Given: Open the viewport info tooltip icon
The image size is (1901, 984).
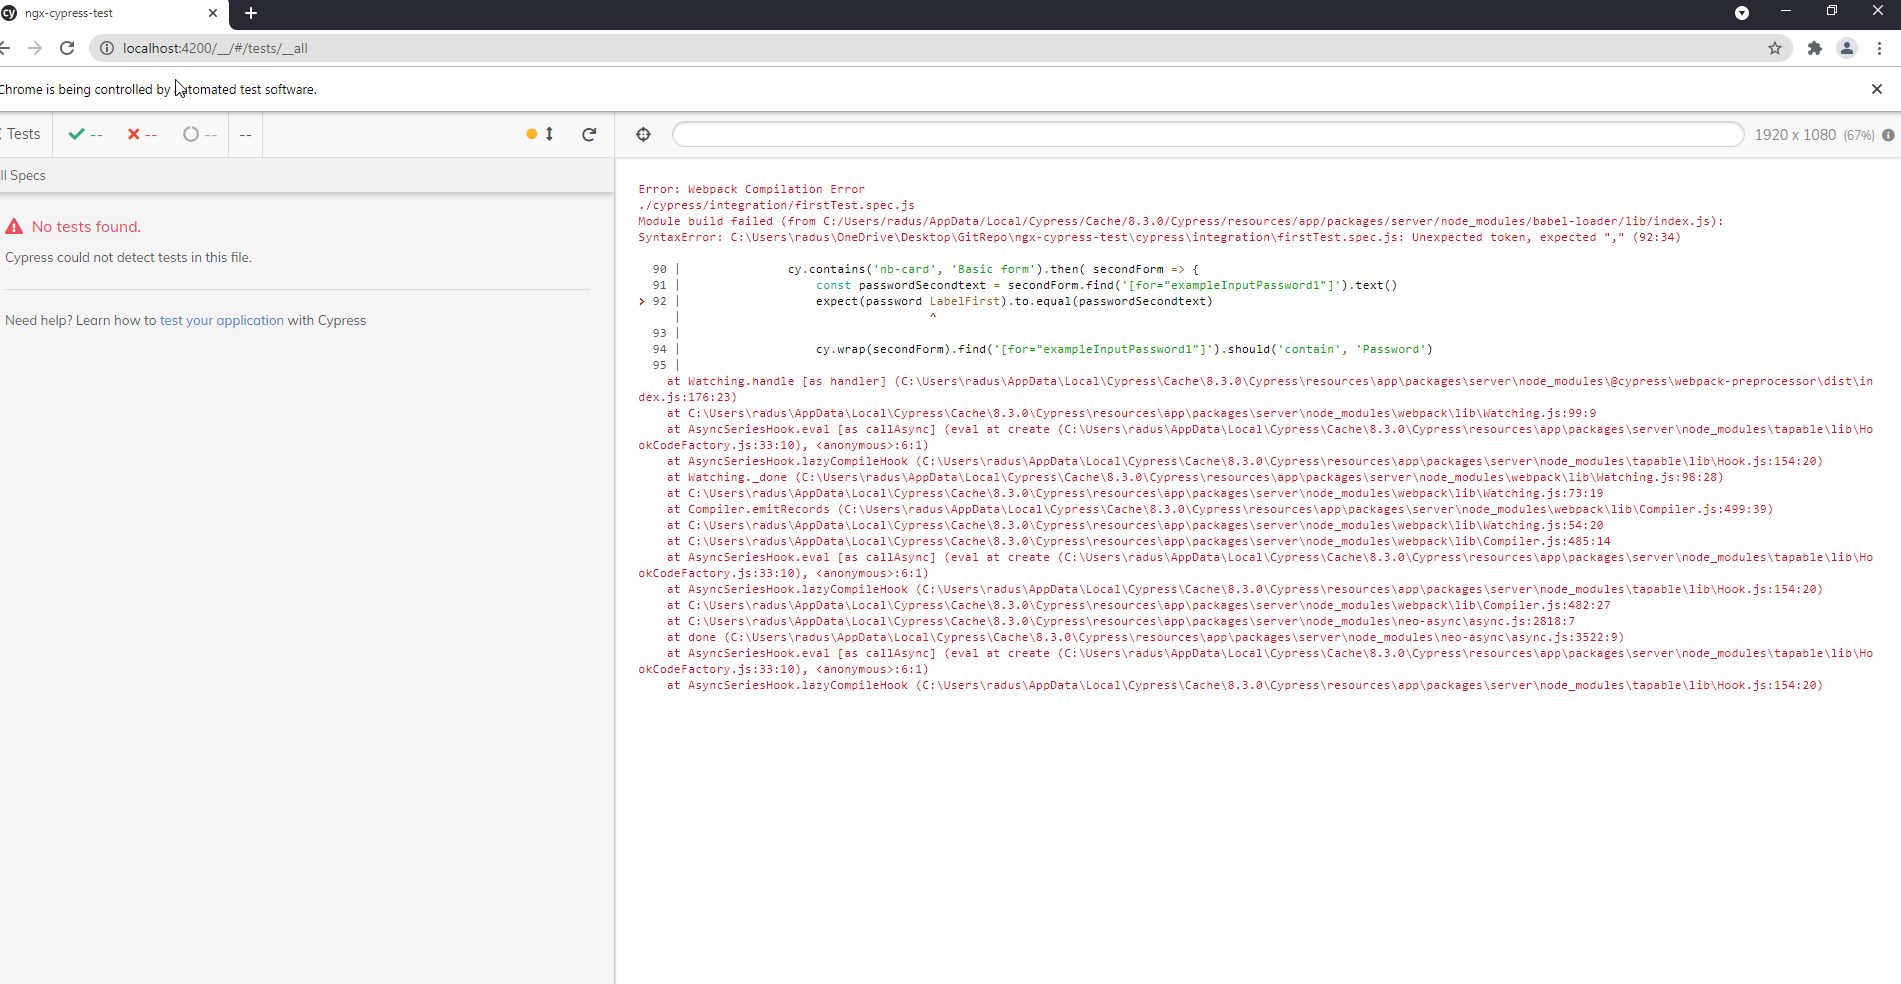Looking at the screenshot, I should [1889, 134].
